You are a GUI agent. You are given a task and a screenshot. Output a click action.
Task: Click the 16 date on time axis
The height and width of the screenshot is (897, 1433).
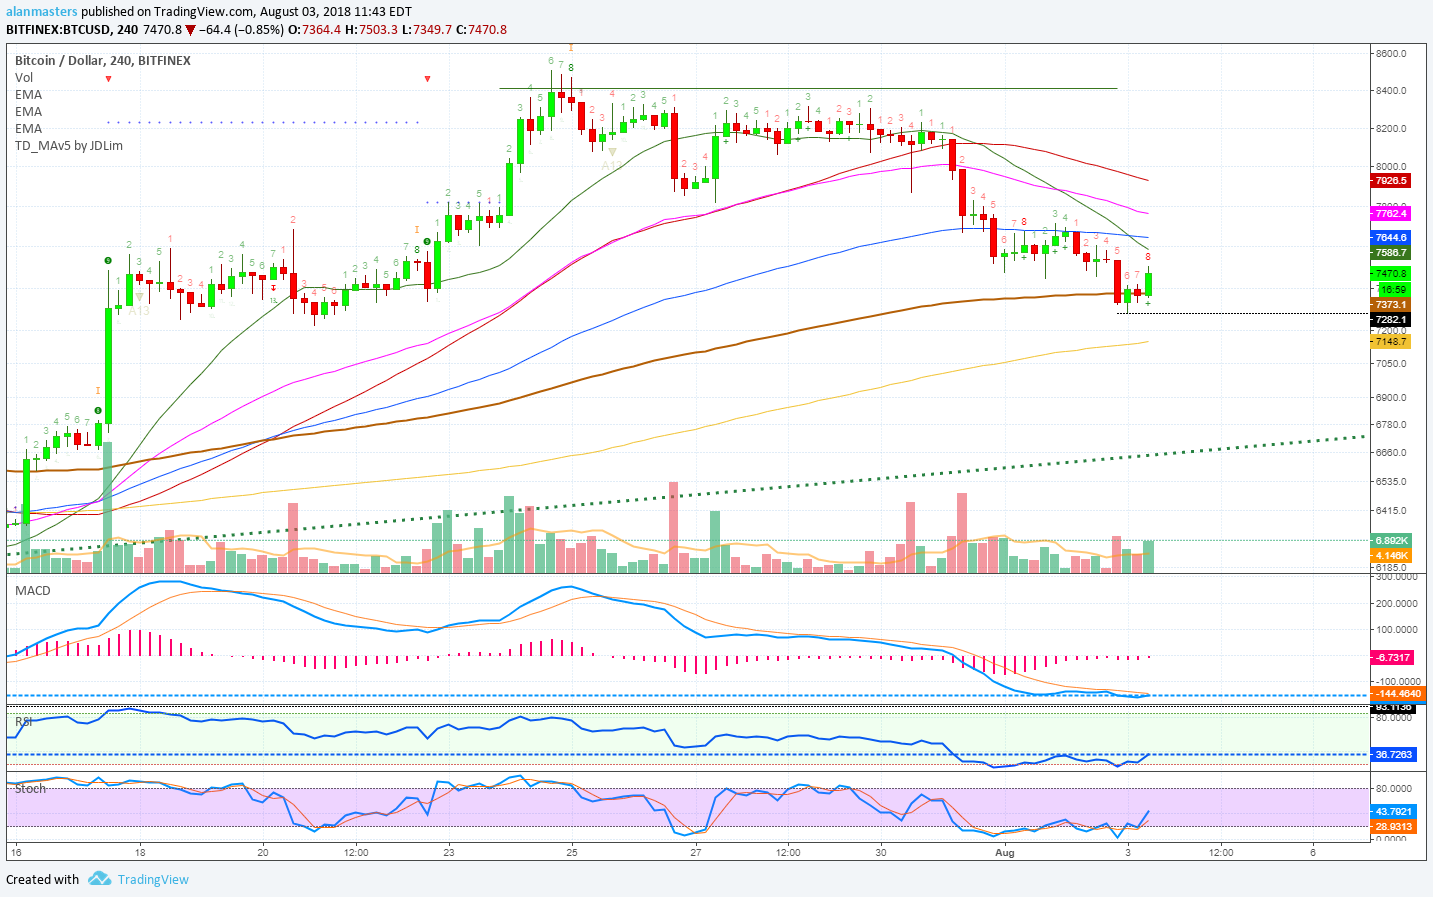pyautogui.click(x=15, y=853)
